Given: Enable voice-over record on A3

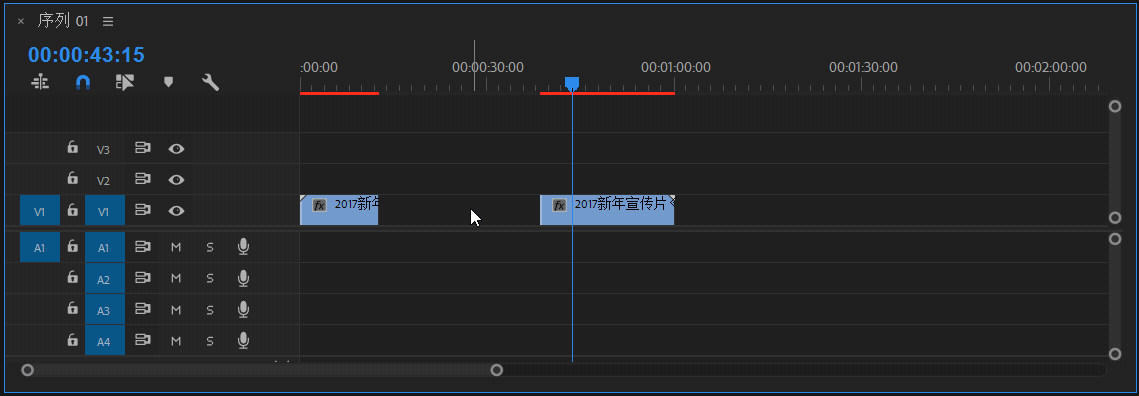Looking at the screenshot, I should pyautogui.click(x=243, y=310).
